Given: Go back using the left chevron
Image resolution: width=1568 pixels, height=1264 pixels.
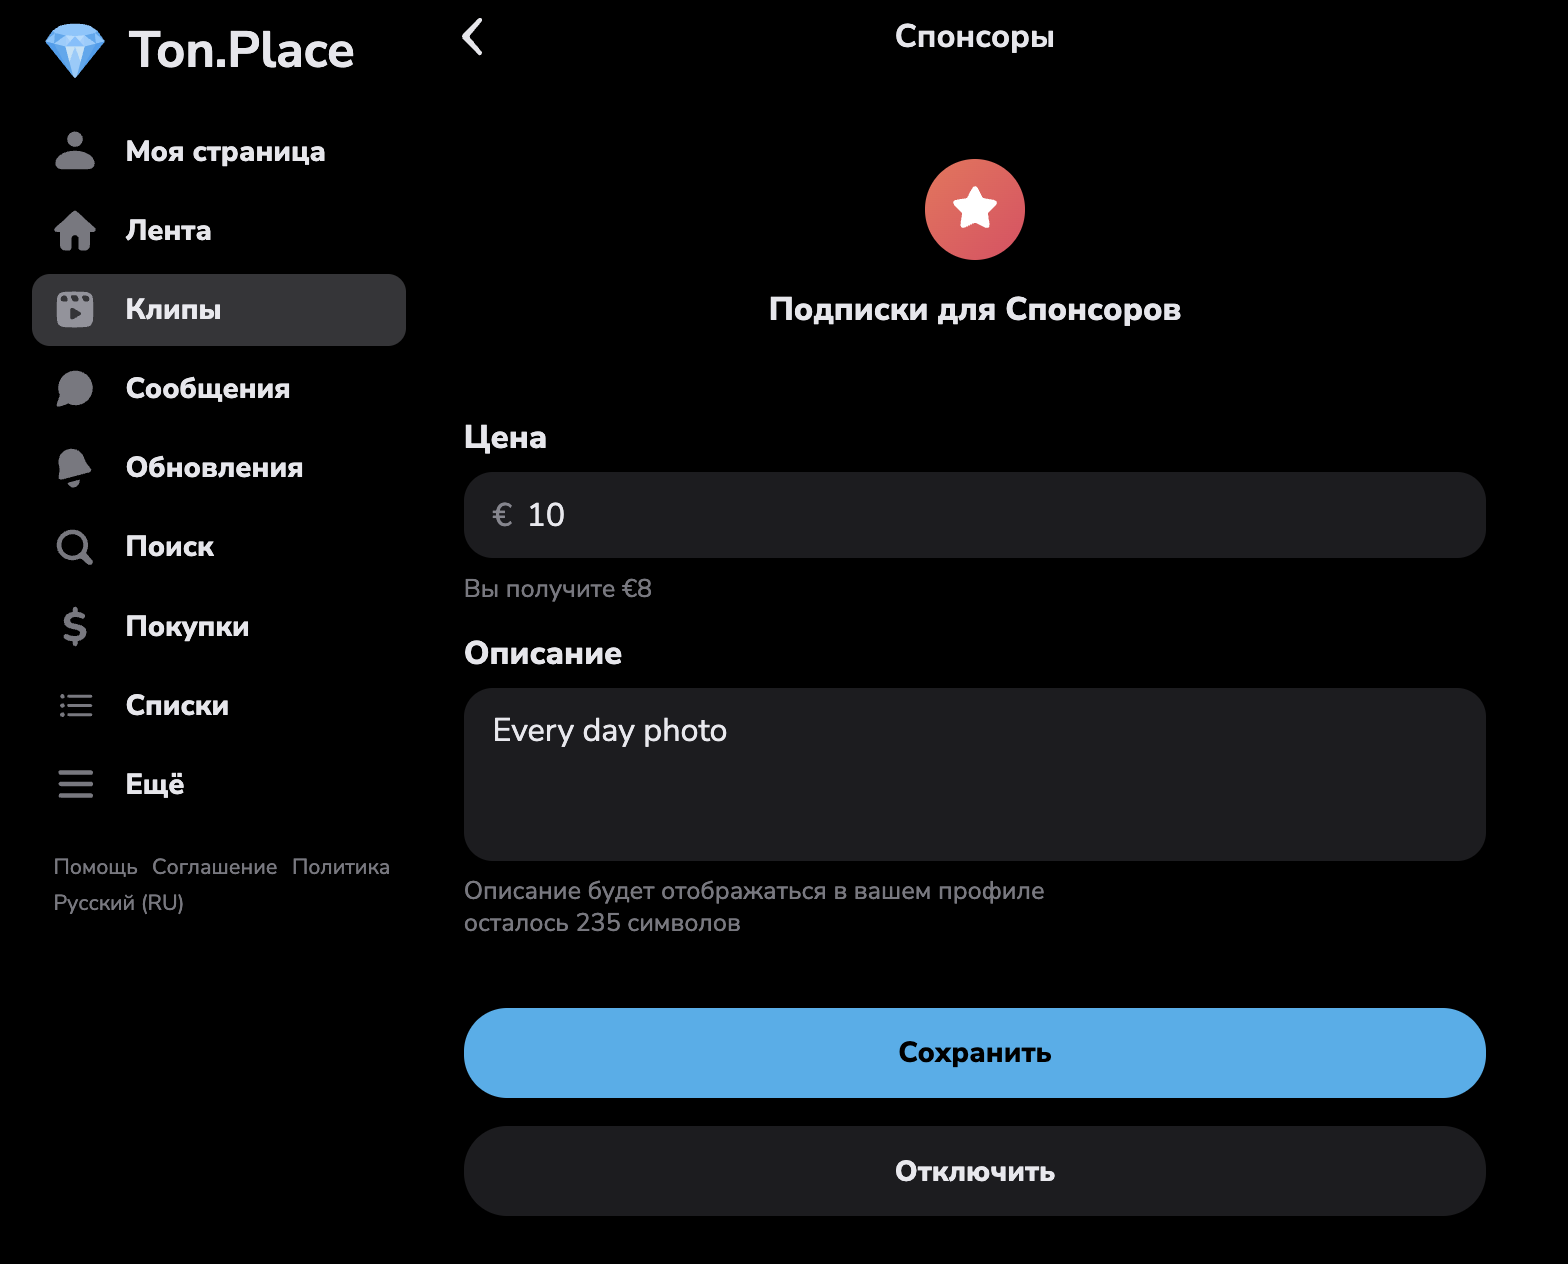Looking at the screenshot, I should [473, 37].
